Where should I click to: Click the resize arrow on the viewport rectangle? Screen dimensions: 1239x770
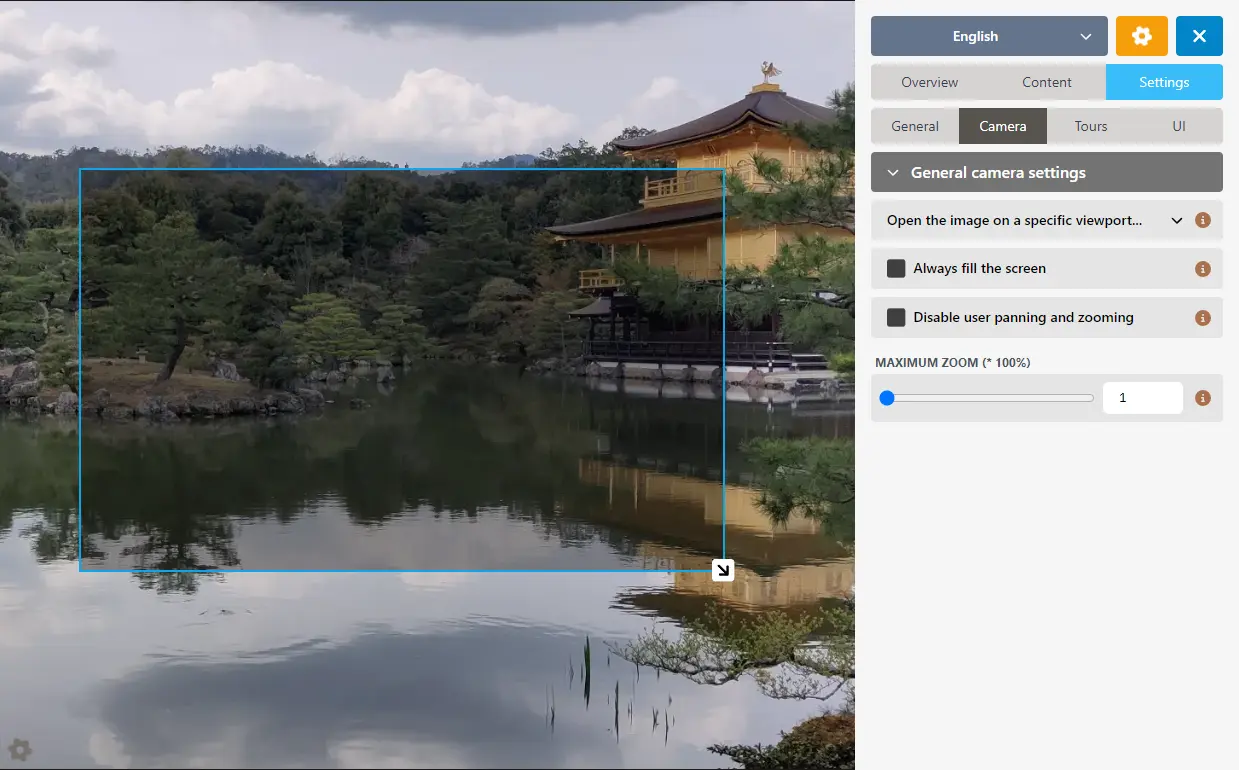tap(722, 570)
